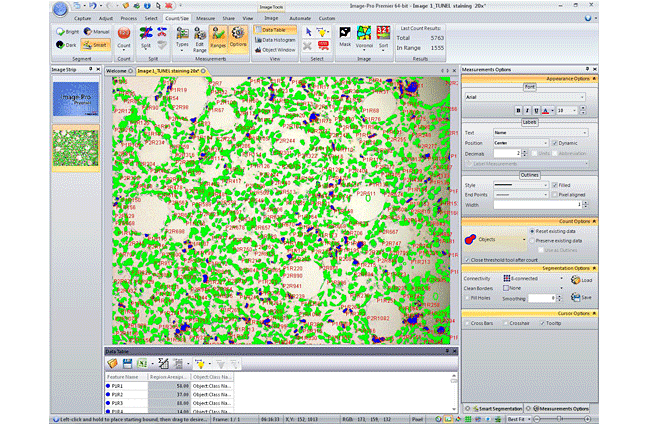Pick the arrow selection tool
The width and height of the screenshot is (647, 425).
click(308, 32)
